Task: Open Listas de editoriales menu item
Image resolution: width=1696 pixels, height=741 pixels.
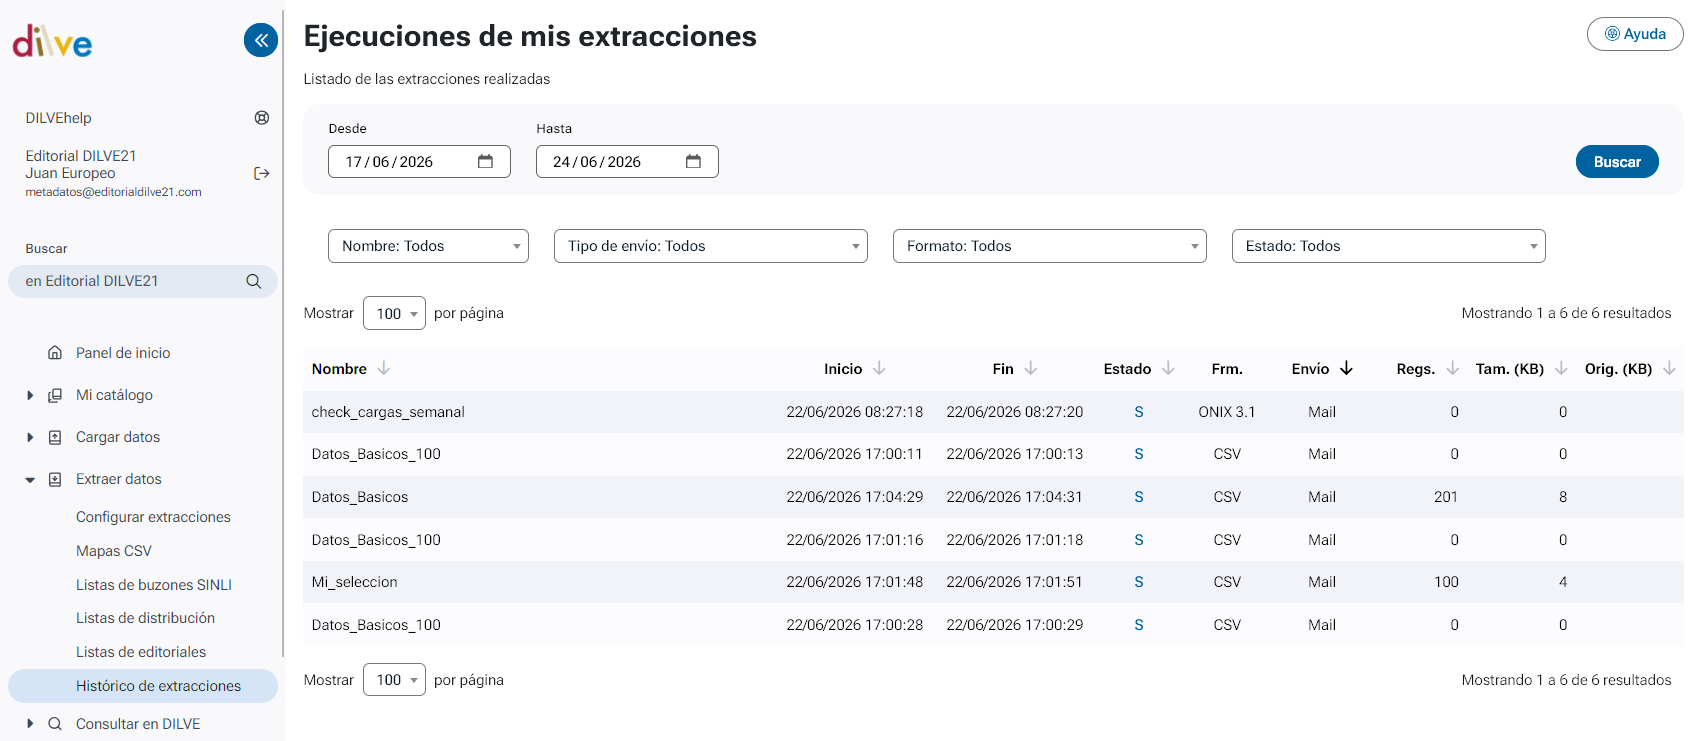Action: pyautogui.click(x=141, y=652)
